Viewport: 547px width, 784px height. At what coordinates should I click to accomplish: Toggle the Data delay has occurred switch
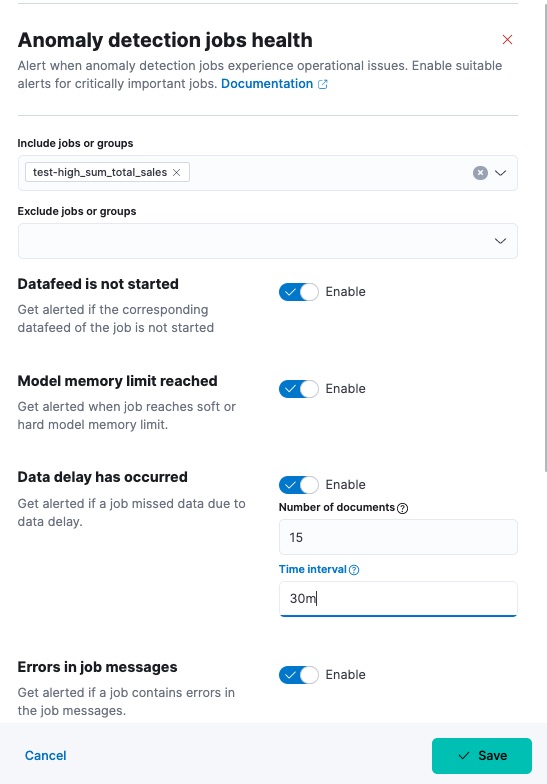tap(298, 484)
